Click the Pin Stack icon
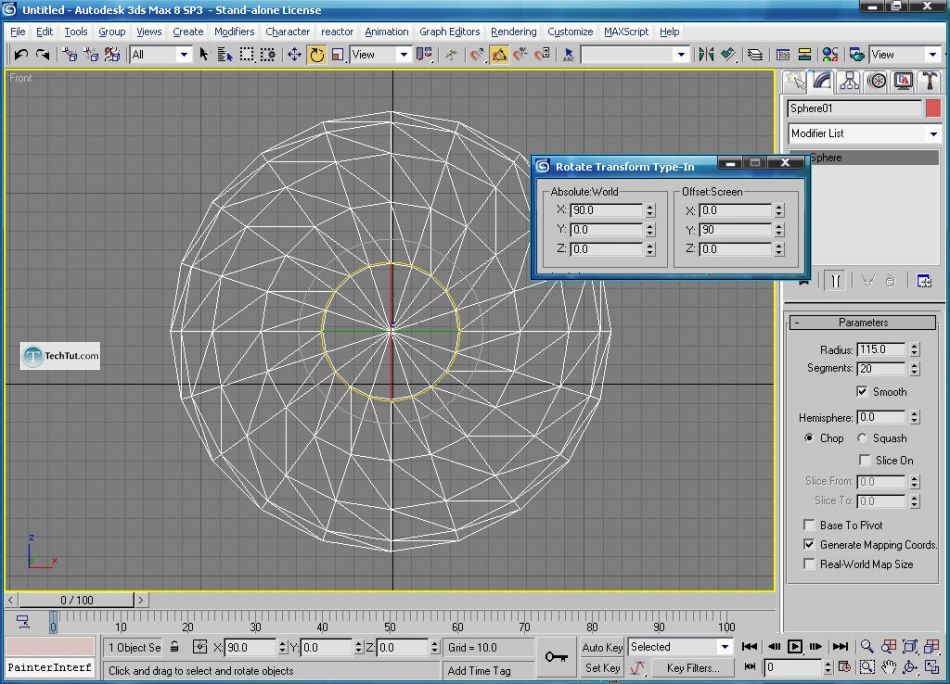The width and height of the screenshot is (950, 684). click(803, 281)
